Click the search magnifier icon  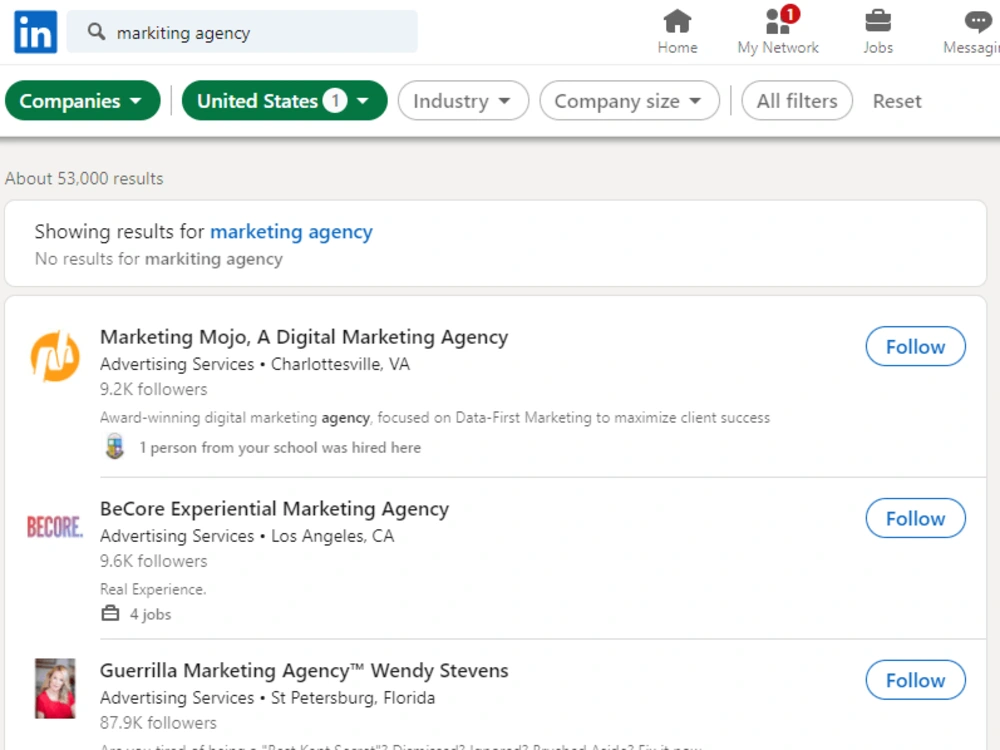coord(96,31)
